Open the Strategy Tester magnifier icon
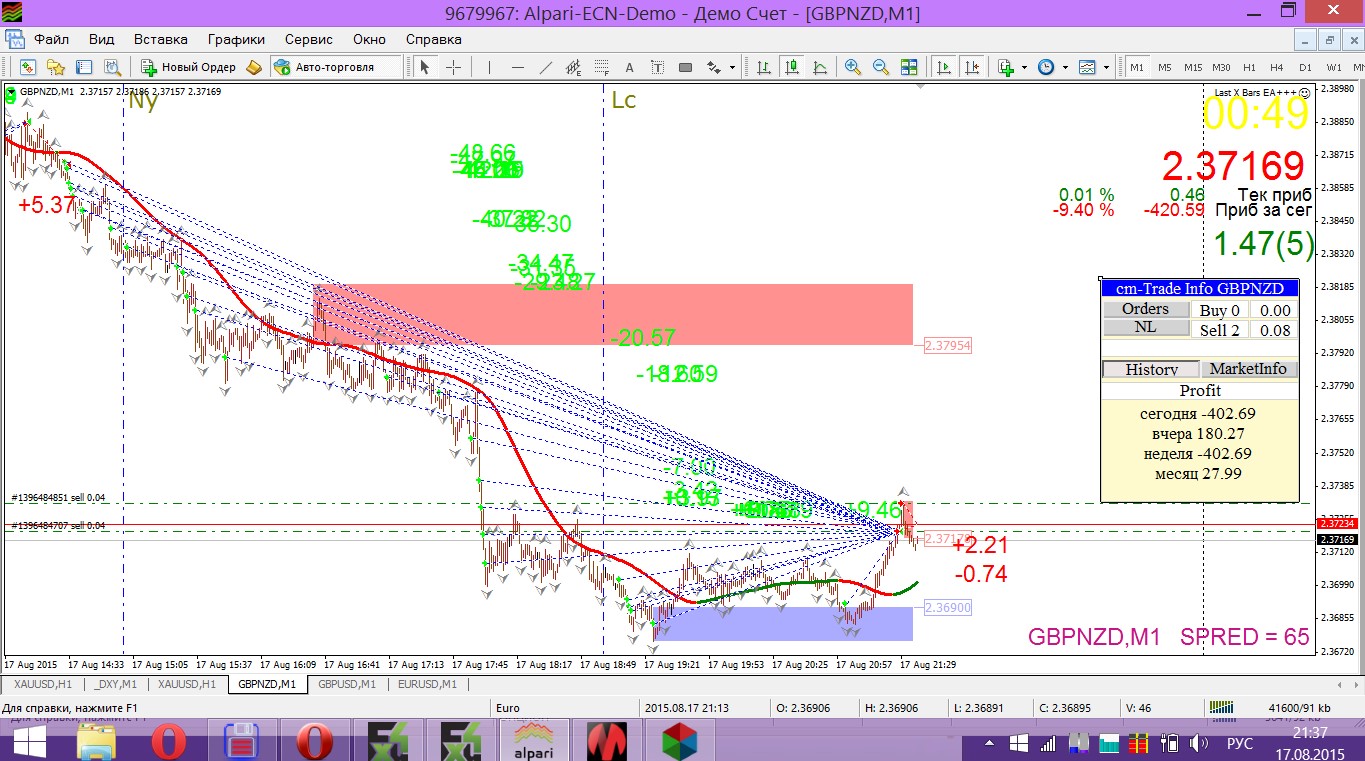Image resolution: width=1365 pixels, height=761 pixels. (x=112, y=67)
